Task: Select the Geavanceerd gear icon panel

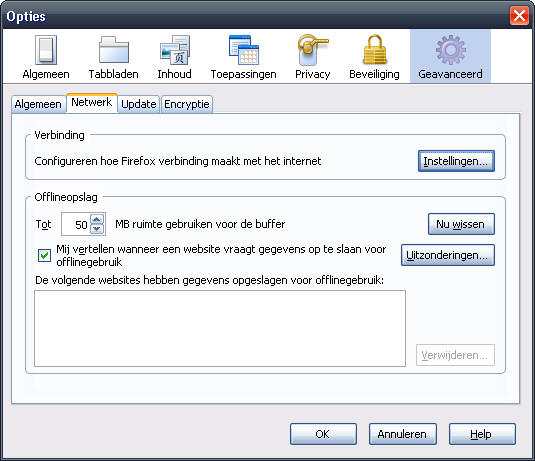Action: click(x=450, y=57)
